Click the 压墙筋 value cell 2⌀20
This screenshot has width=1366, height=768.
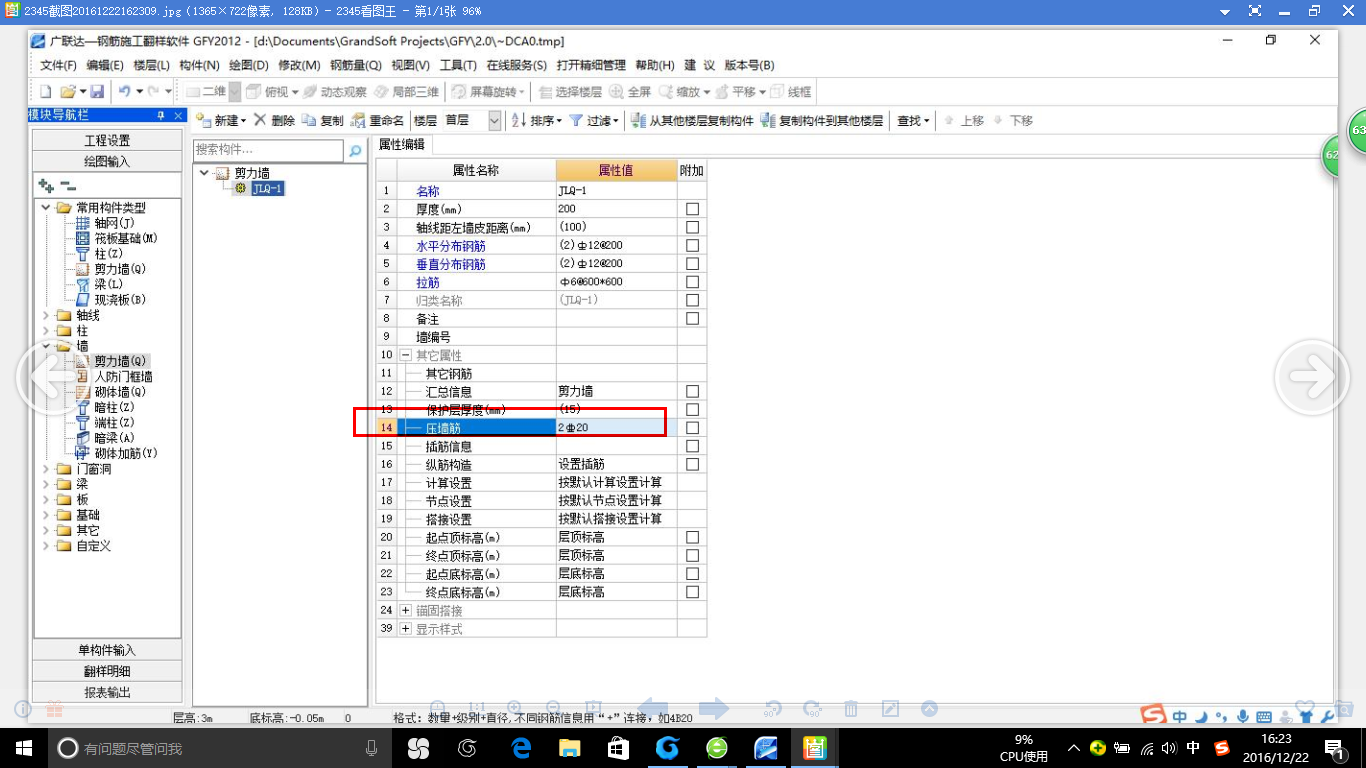(616, 428)
